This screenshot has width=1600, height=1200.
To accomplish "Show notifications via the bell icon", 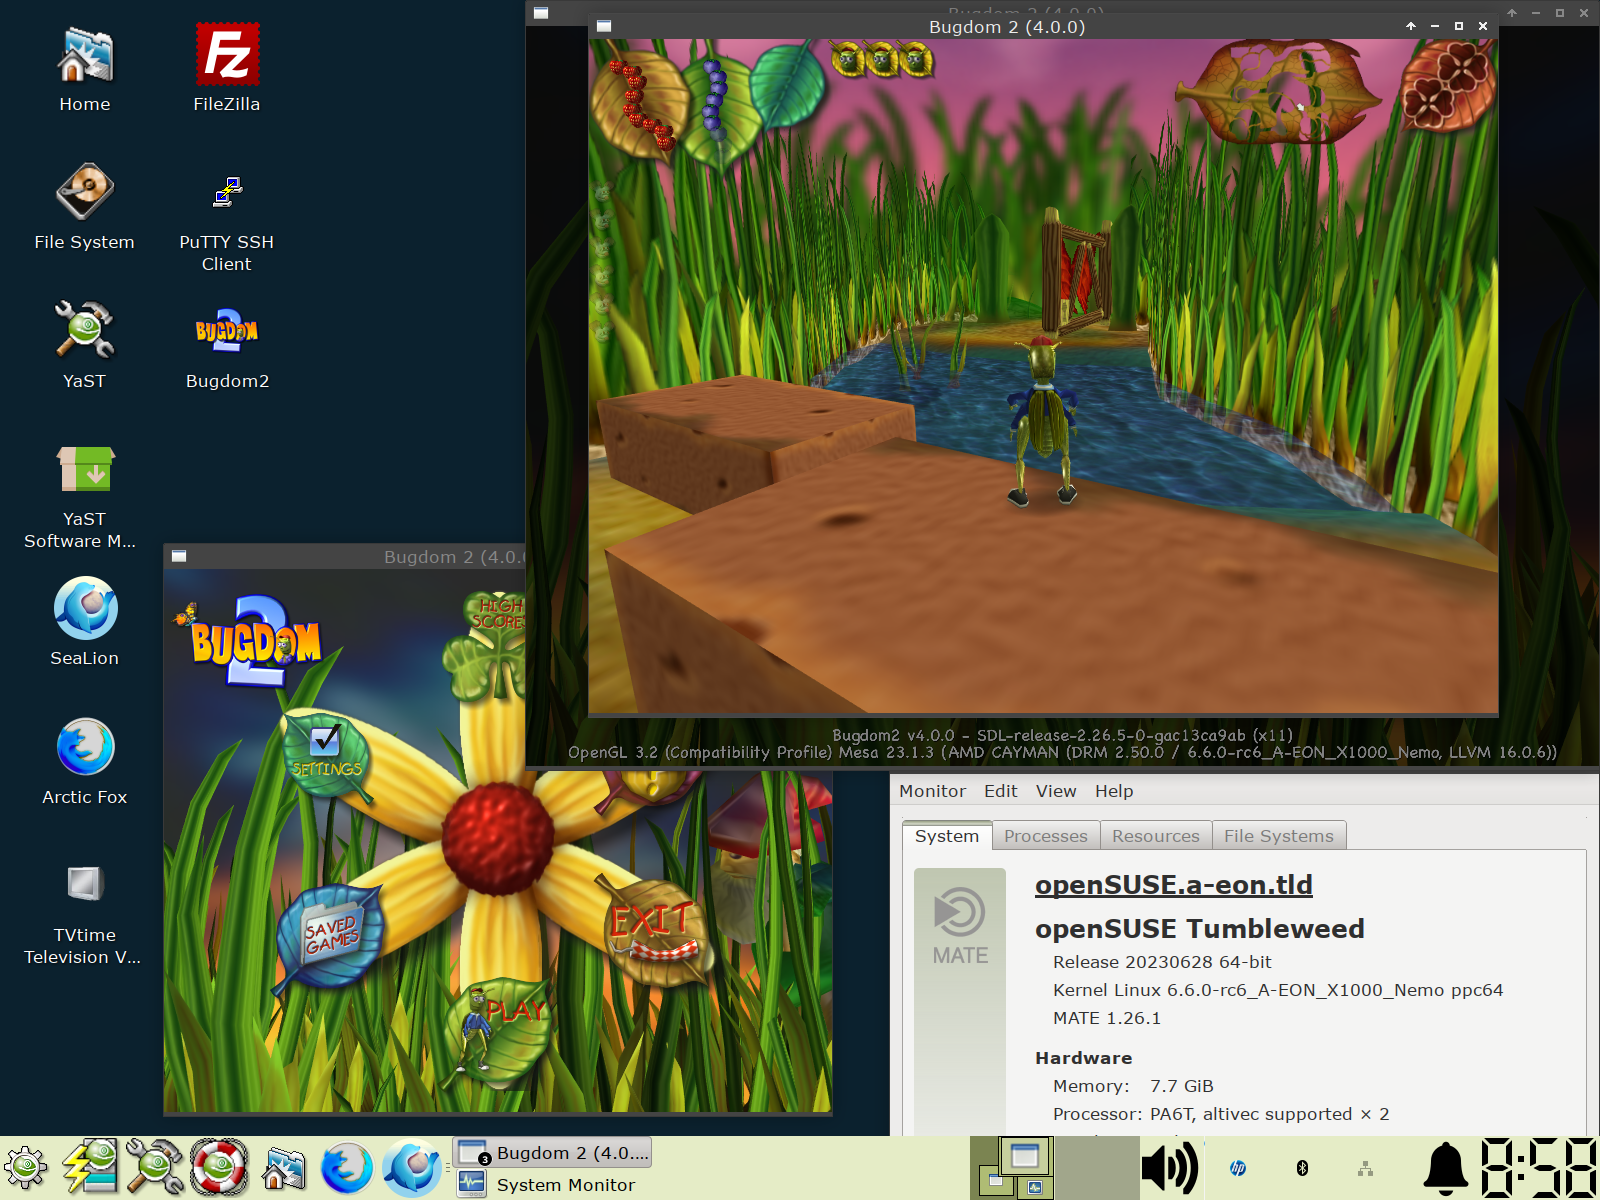I will tap(1445, 1168).
